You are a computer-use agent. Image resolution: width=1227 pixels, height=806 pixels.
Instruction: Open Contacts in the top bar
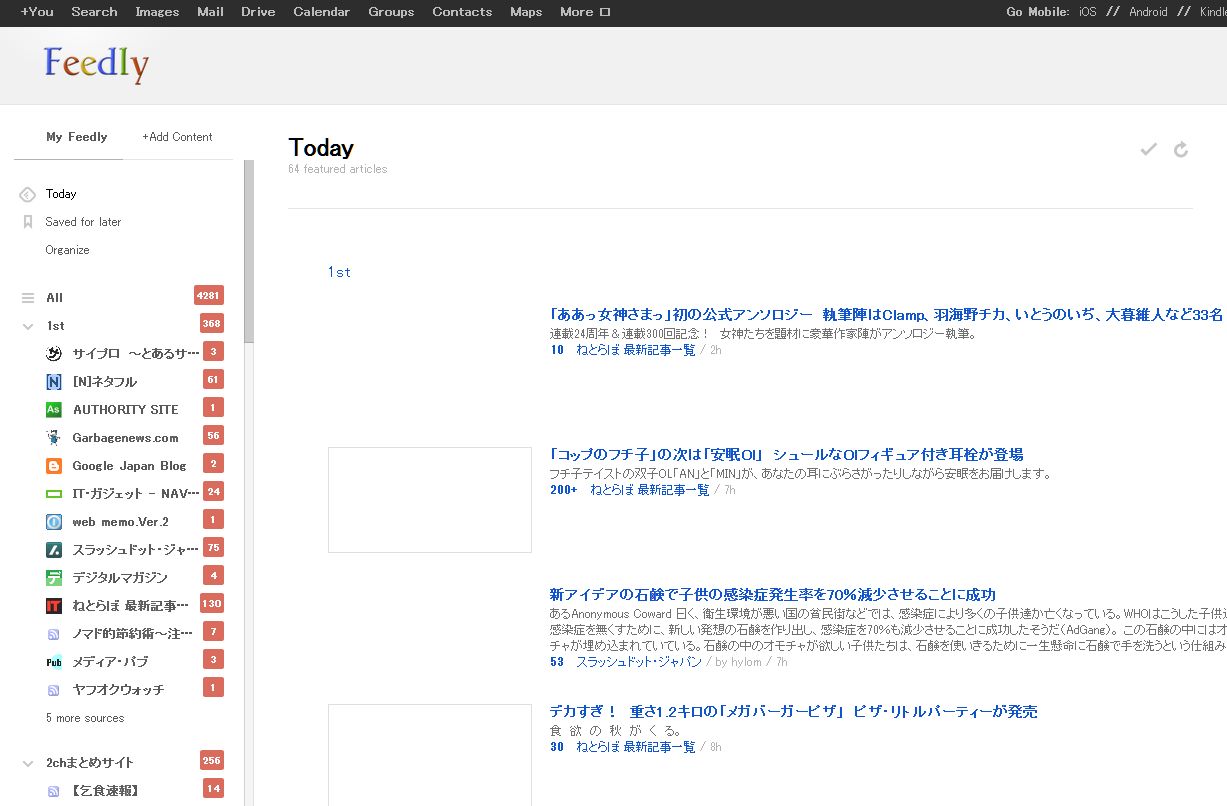(x=462, y=12)
